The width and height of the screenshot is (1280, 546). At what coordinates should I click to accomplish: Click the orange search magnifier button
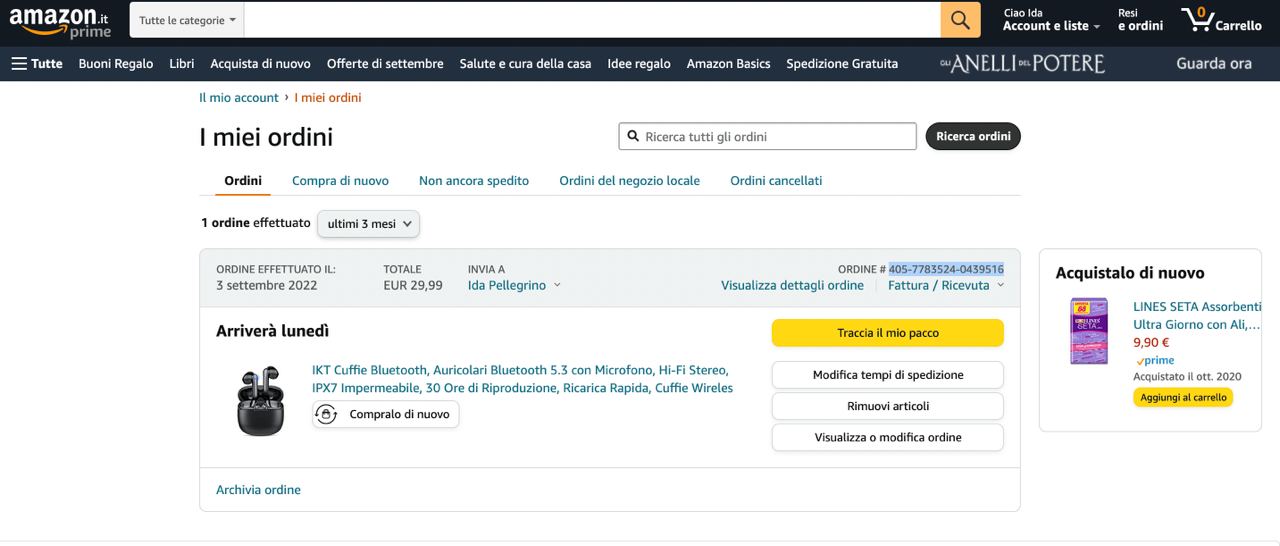click(959, 20)
